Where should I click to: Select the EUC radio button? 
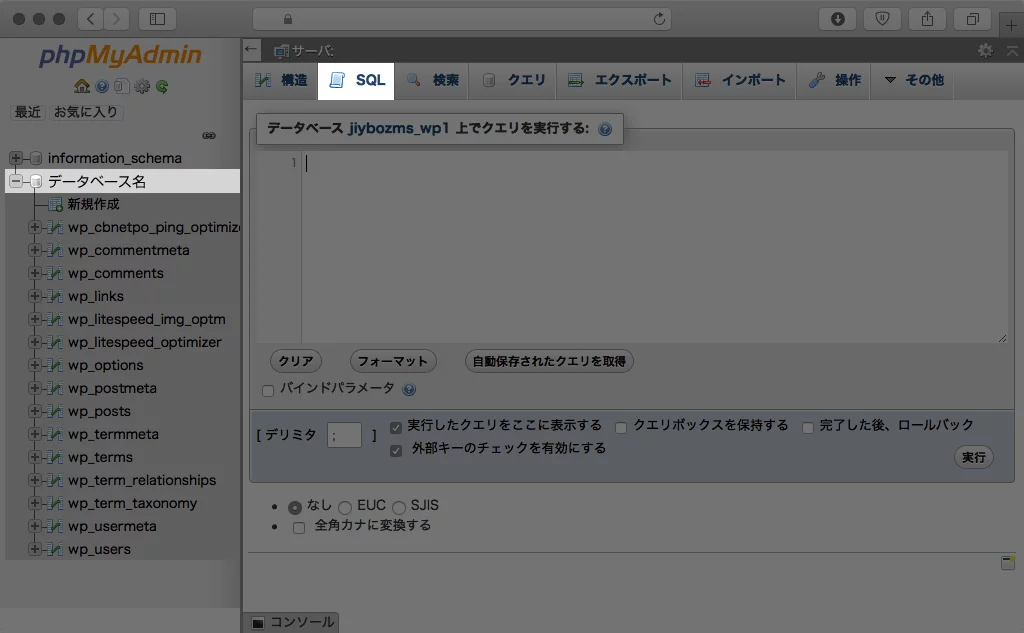[x=345, y=508]
